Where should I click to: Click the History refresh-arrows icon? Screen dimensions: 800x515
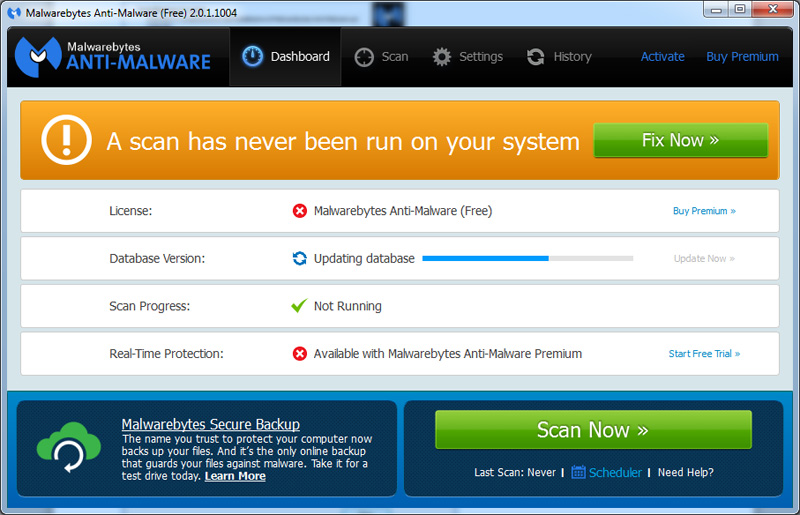pyautogui.click(x=535, y=57)
